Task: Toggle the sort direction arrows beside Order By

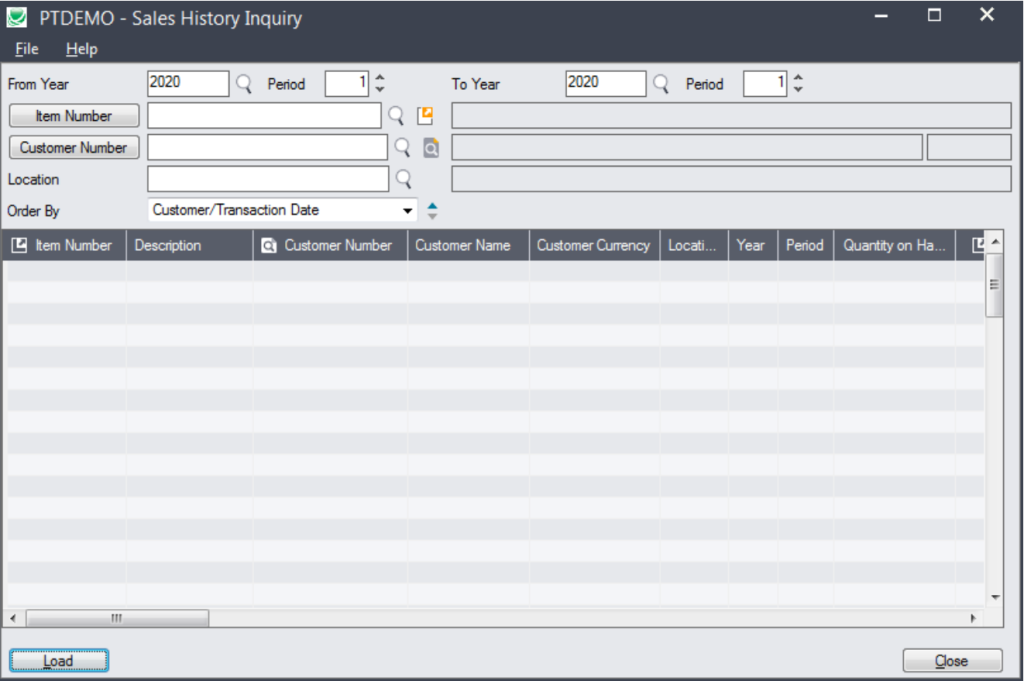Action: pyautogui.click(x=432, y=210)
